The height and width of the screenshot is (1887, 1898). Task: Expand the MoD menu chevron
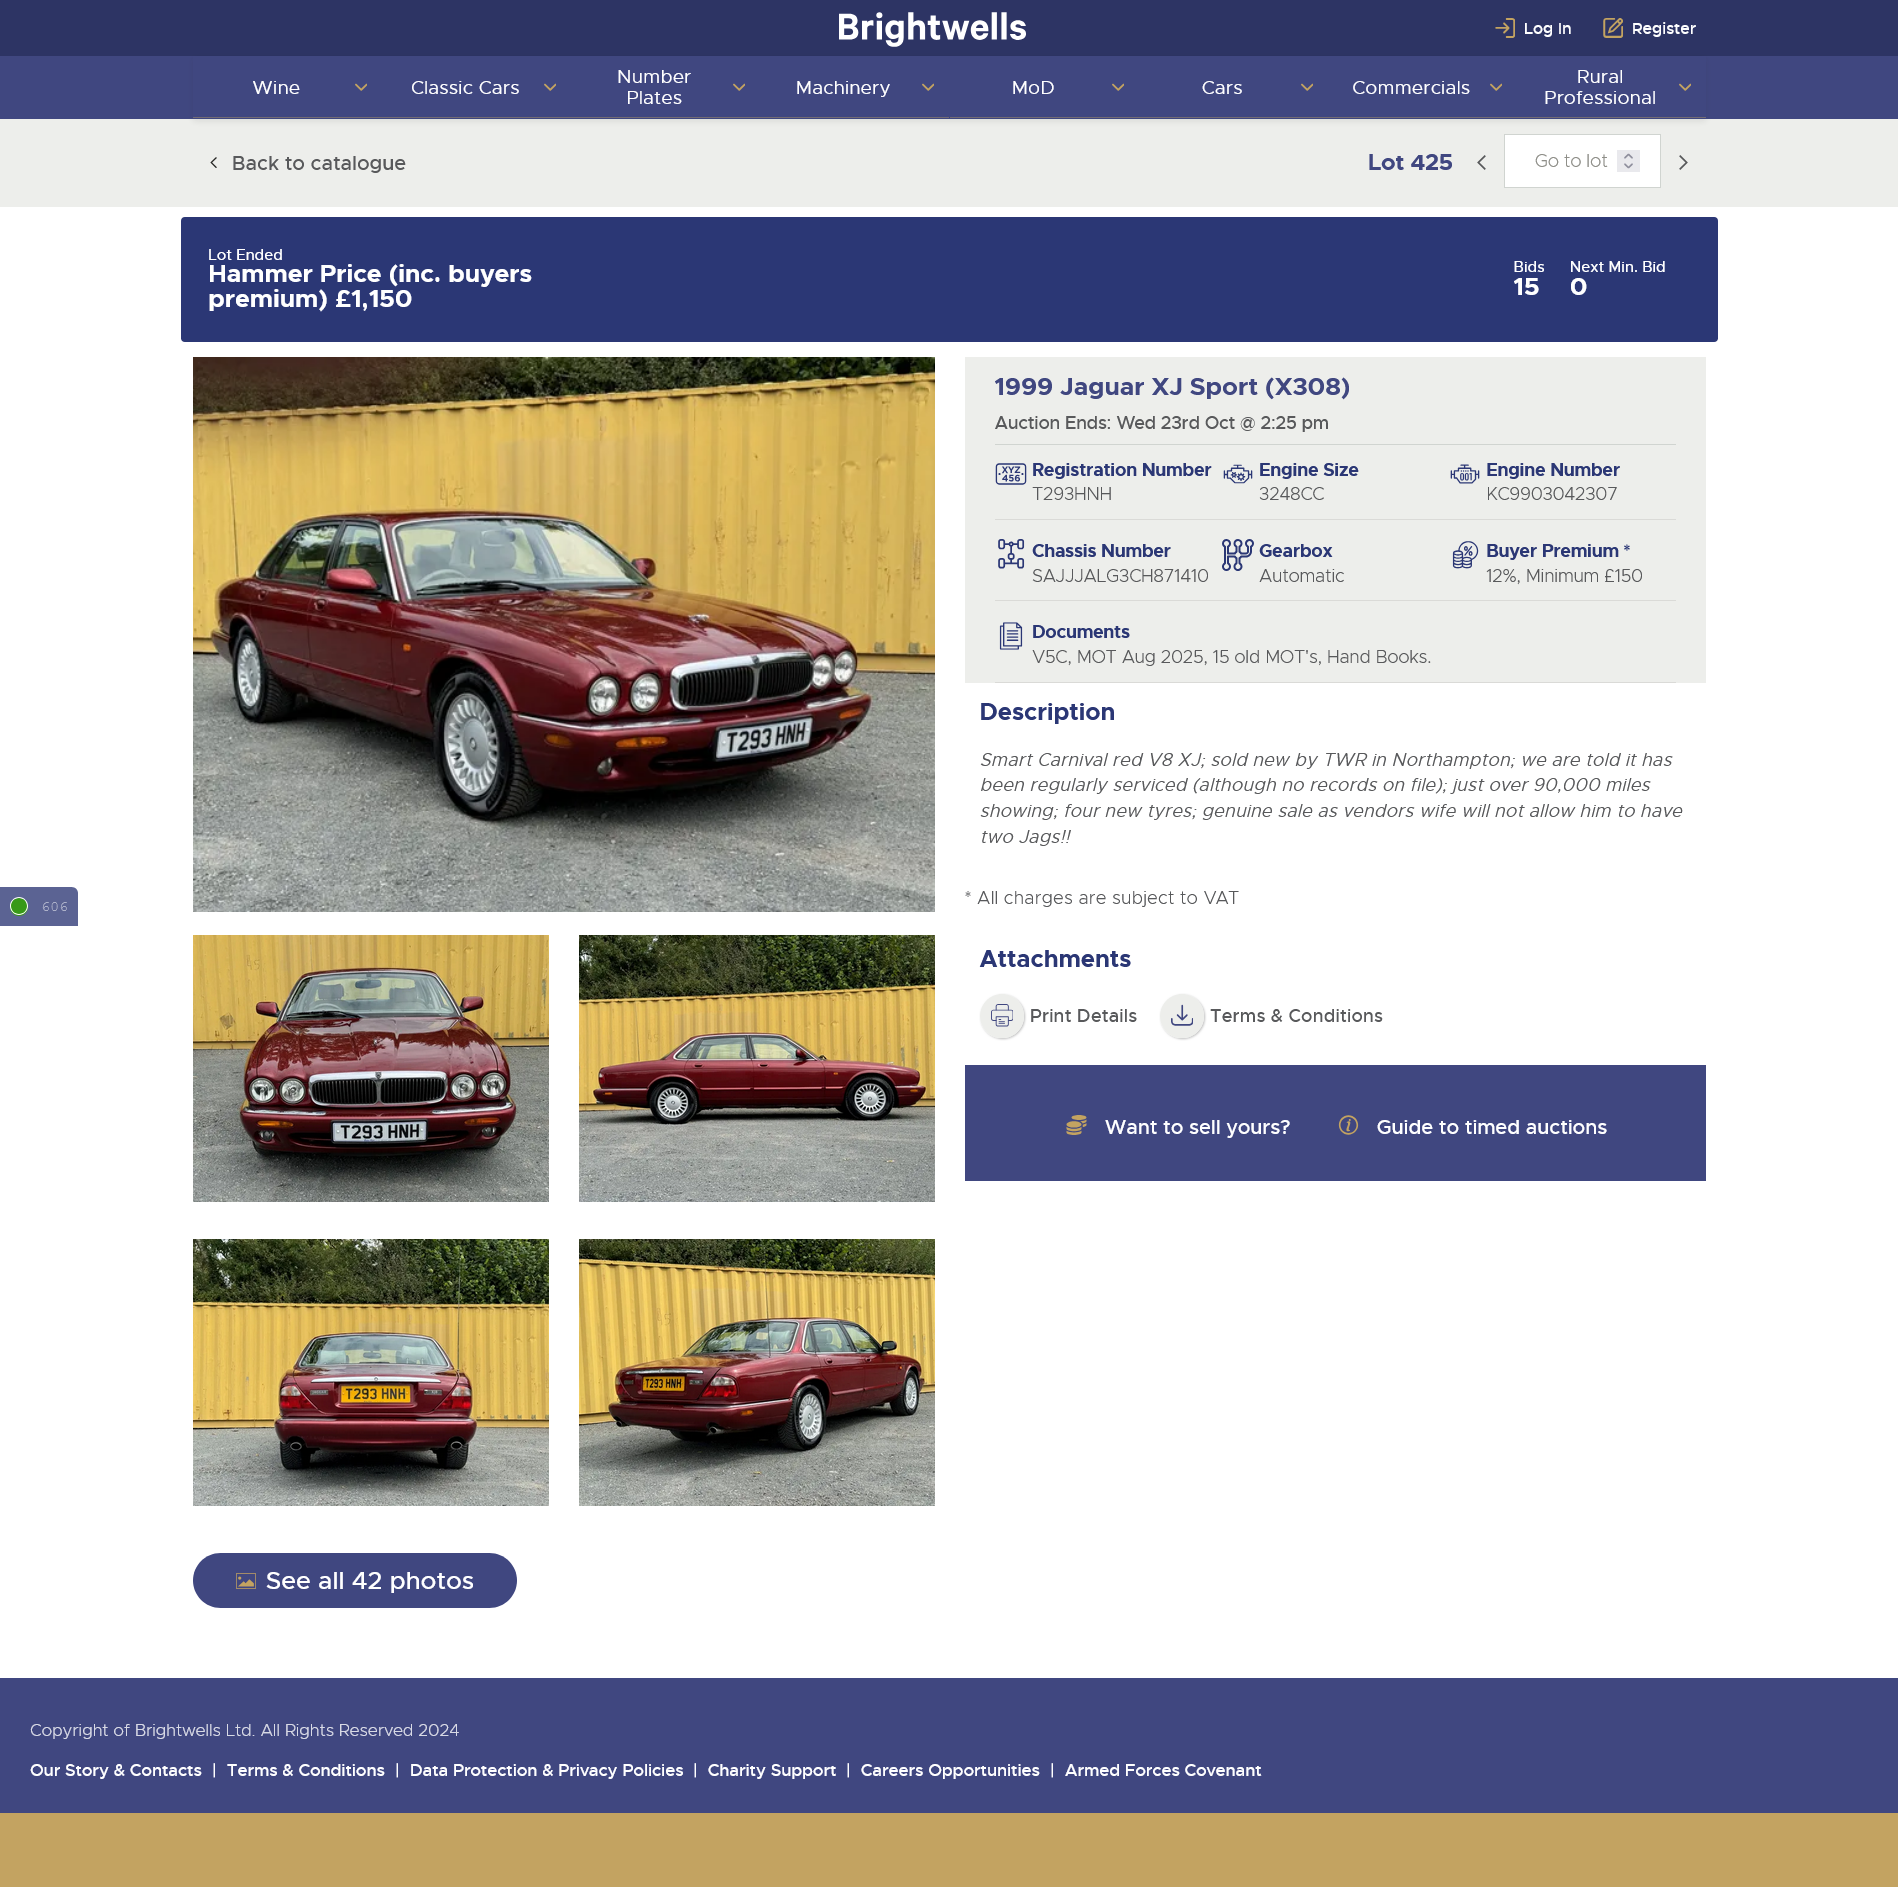pyautogui.click(x=1118, y=87)
